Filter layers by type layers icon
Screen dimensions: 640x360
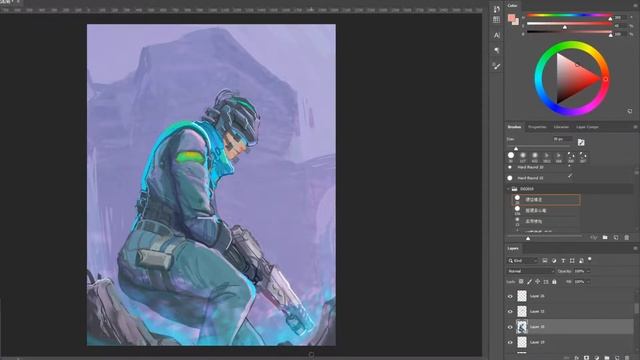click(563, 260)
